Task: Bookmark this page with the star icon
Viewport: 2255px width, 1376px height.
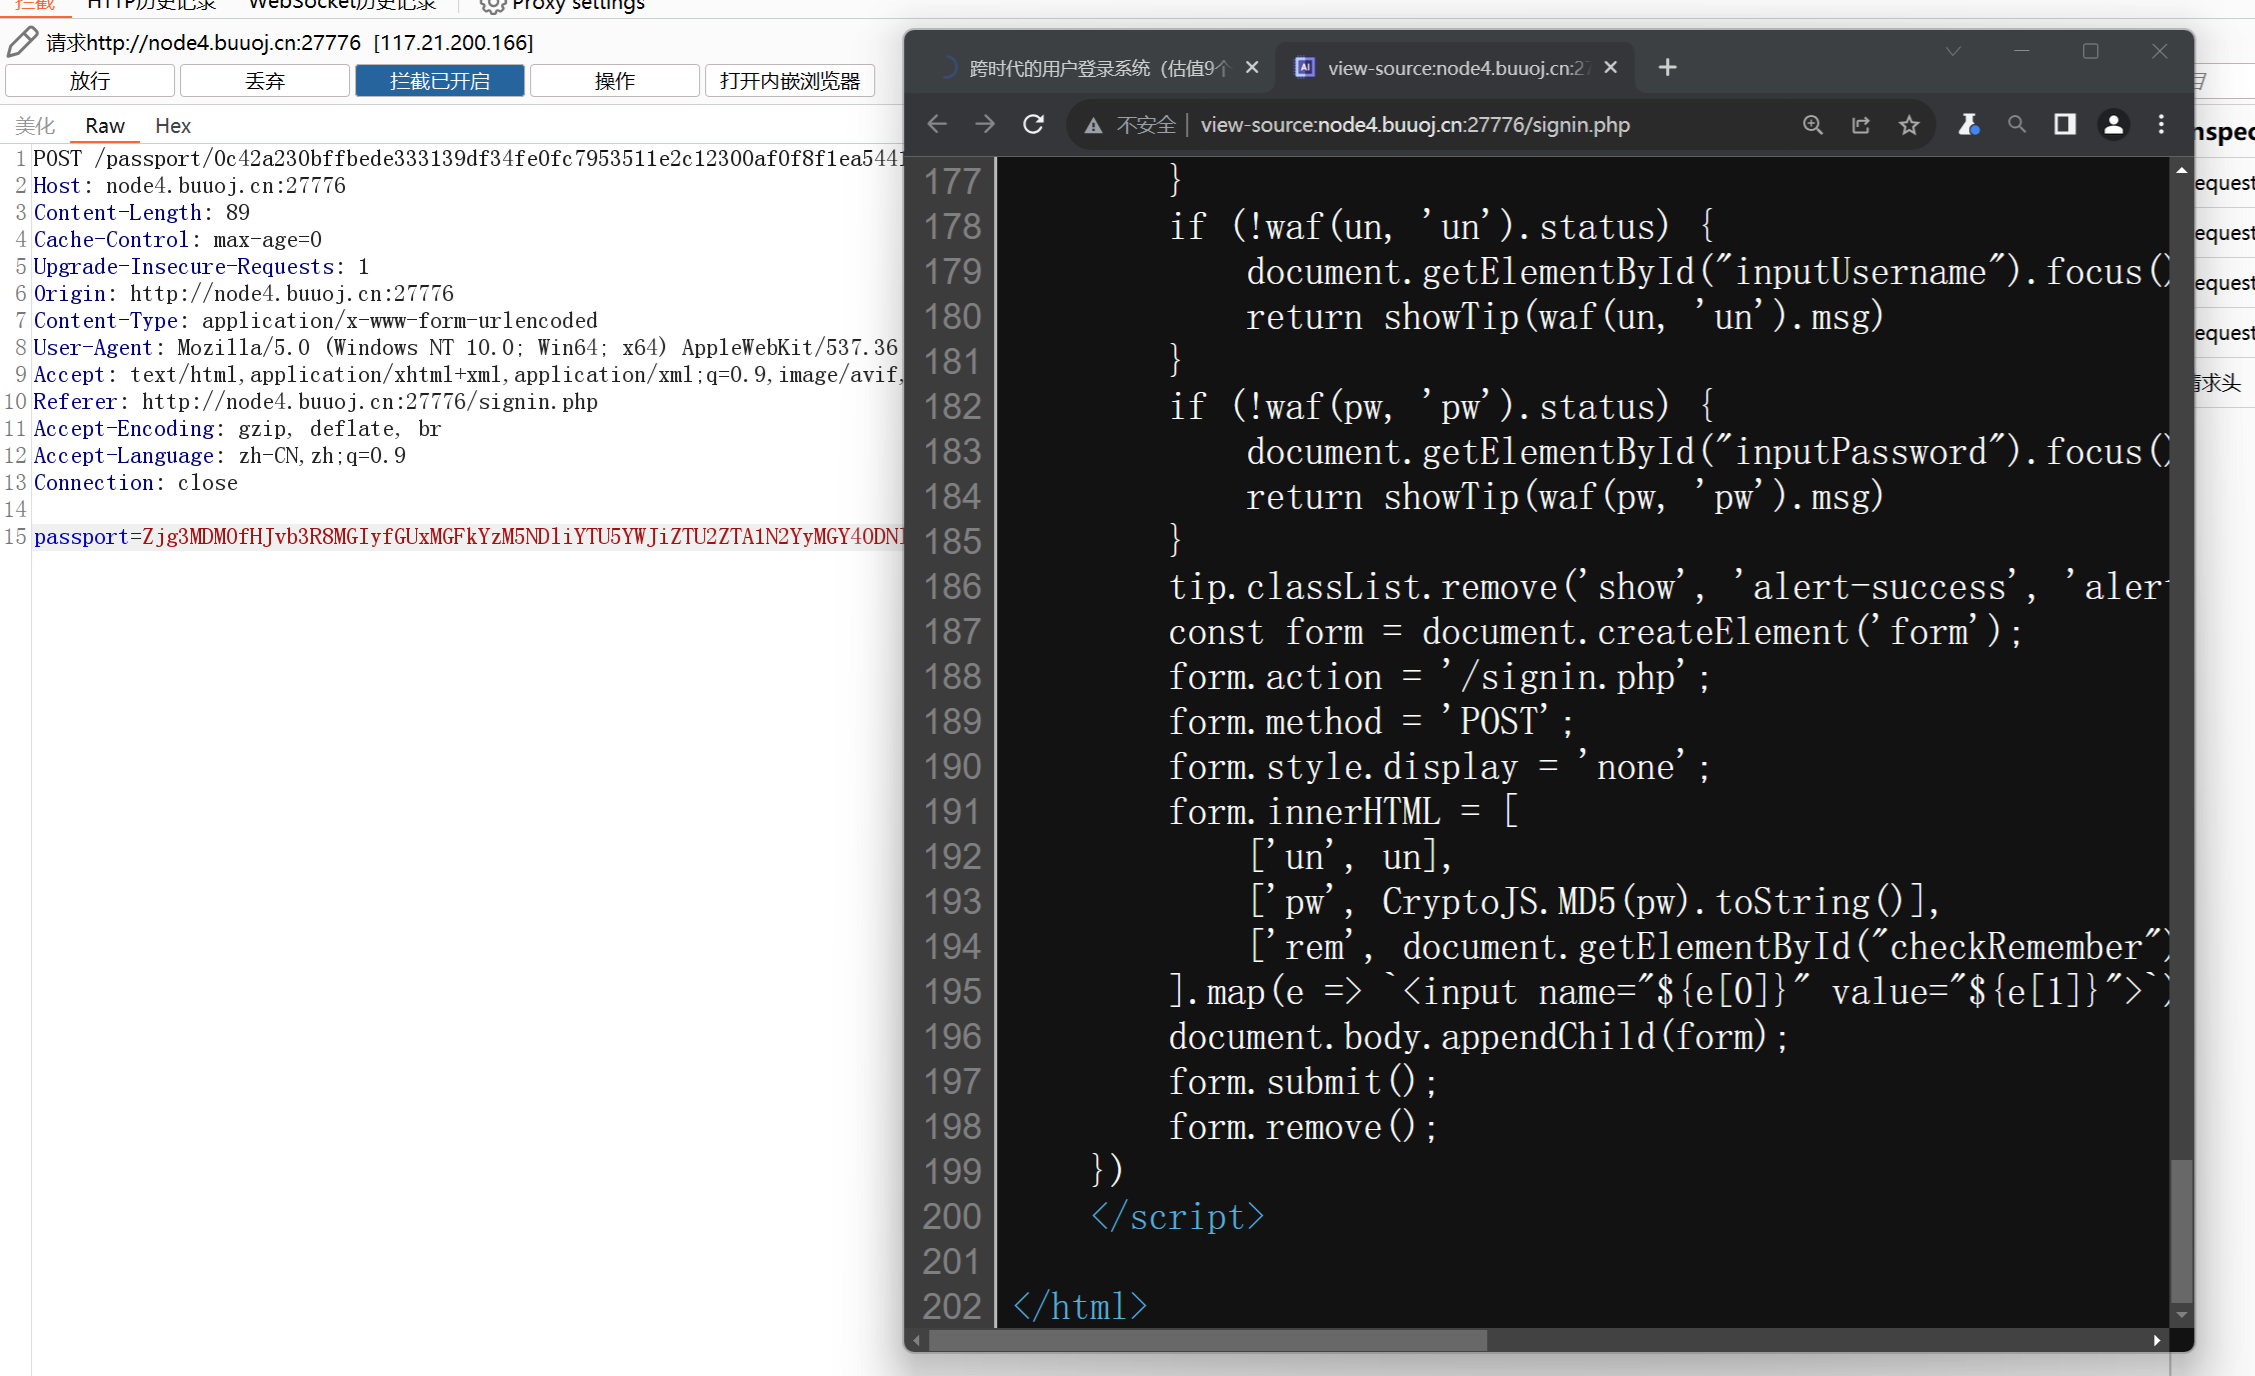Action: (x=1909, y=125)
